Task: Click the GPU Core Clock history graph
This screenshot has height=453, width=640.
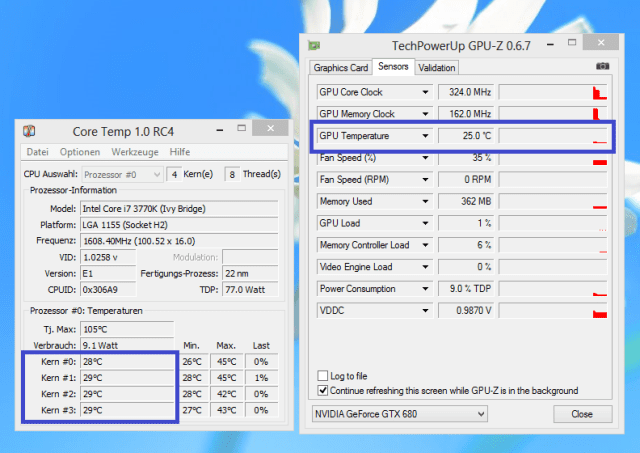Action: (x=553, y=92)
